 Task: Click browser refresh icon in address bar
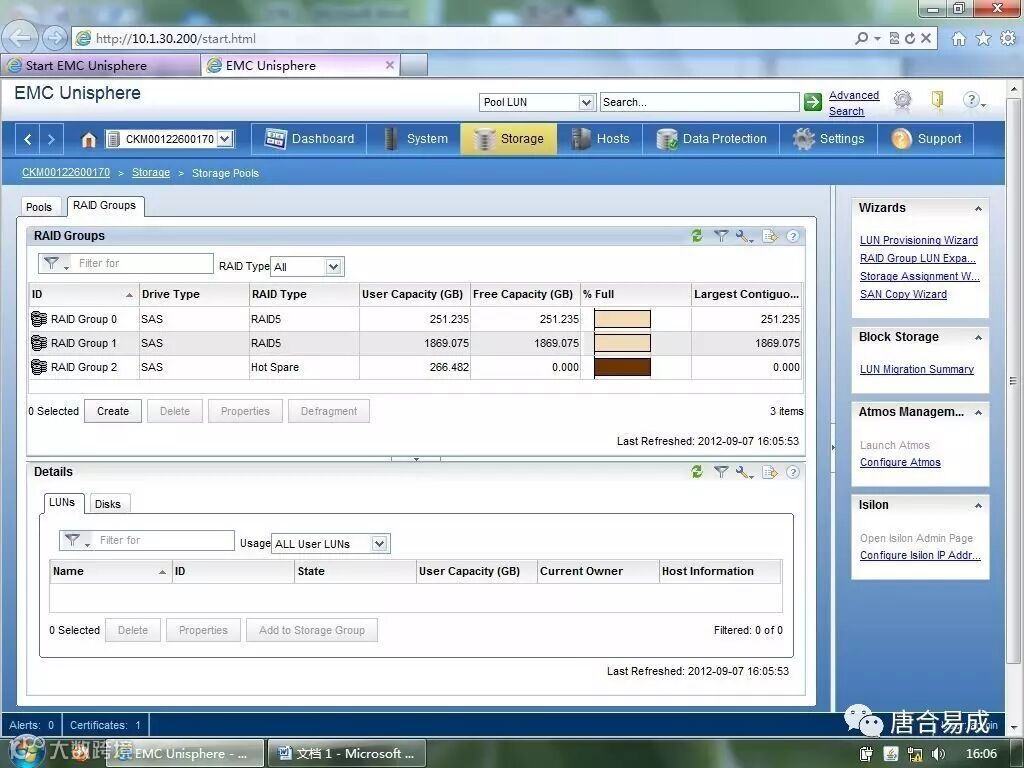910,39
